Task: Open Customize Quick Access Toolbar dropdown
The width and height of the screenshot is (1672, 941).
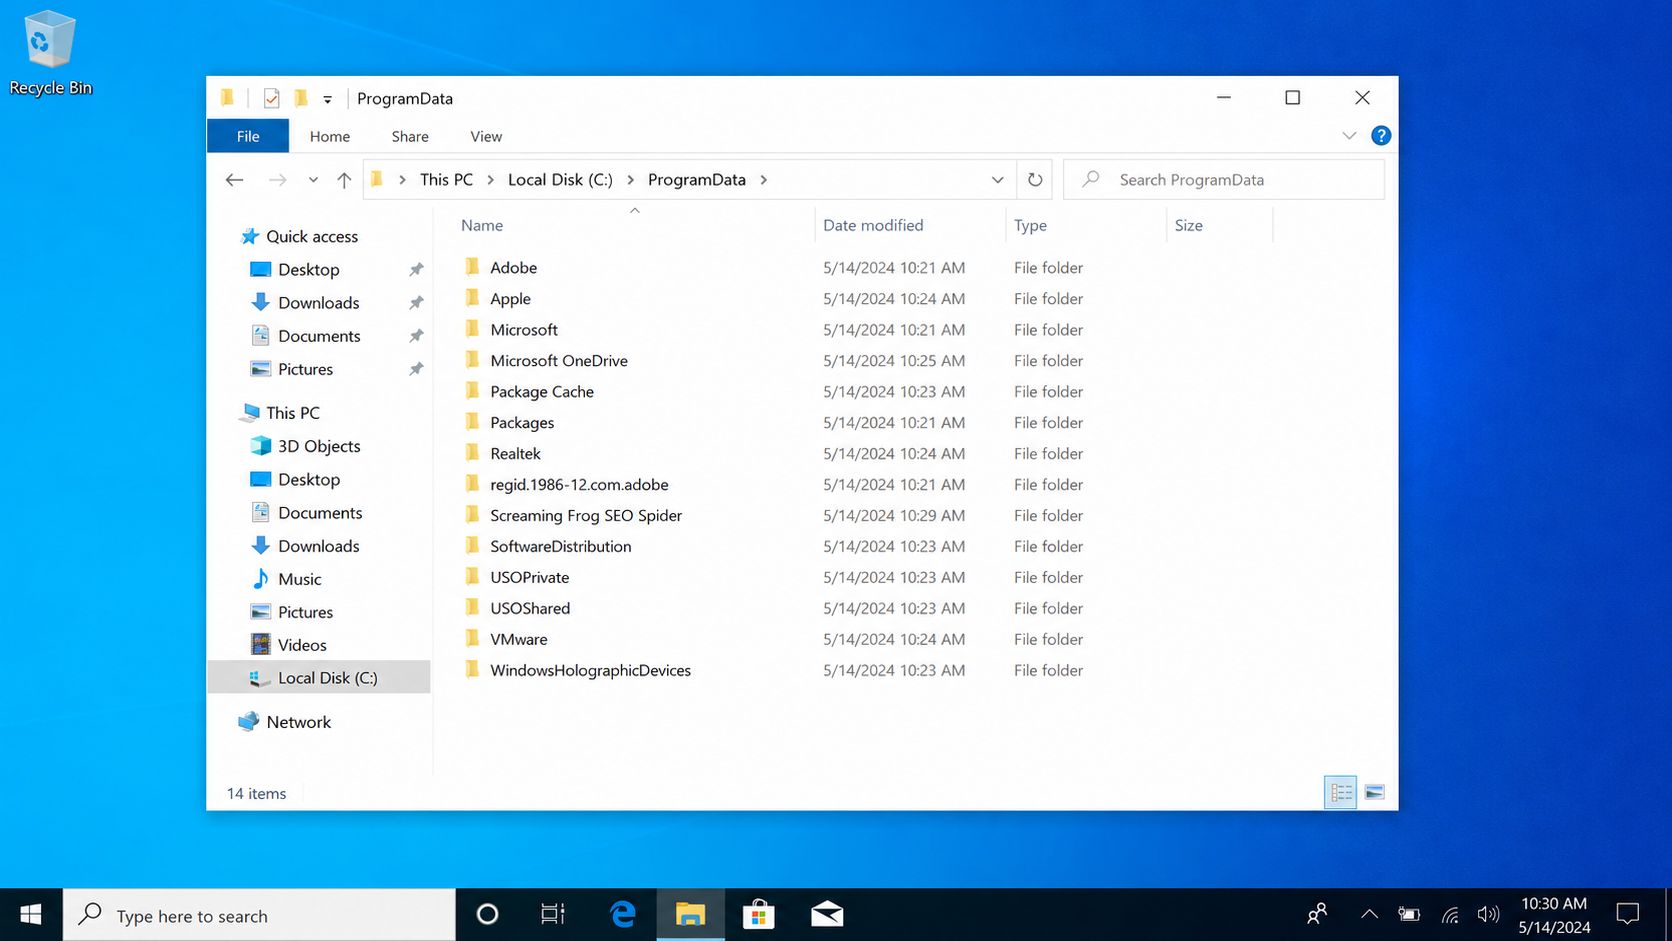Action: coord(327,99)
